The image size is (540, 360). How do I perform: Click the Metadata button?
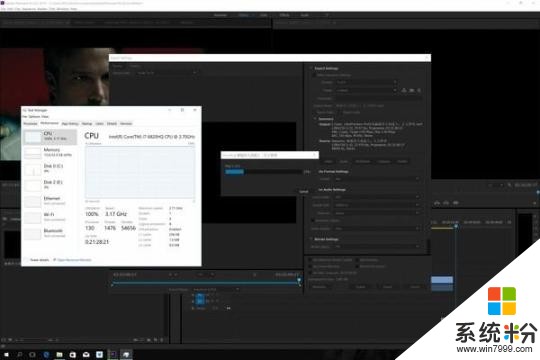(319, 287)
